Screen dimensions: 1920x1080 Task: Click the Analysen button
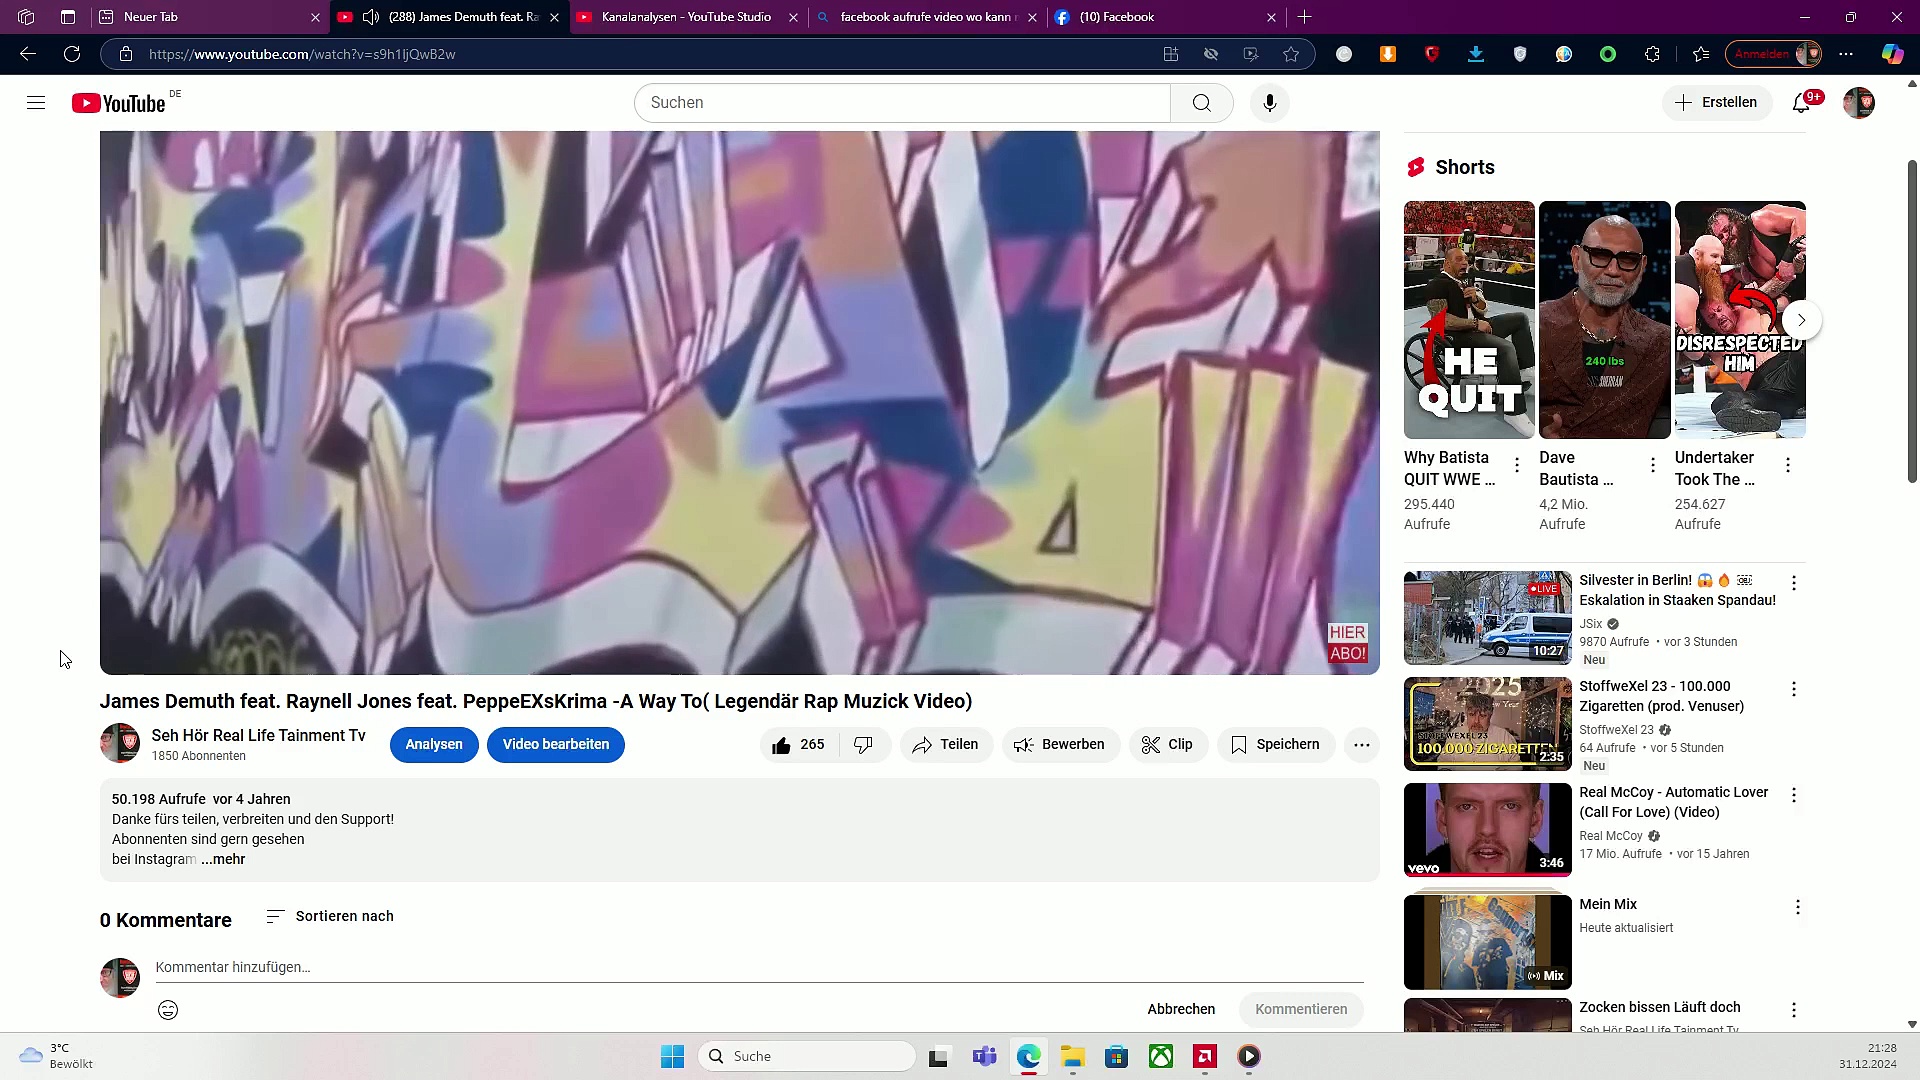(434, 745)
